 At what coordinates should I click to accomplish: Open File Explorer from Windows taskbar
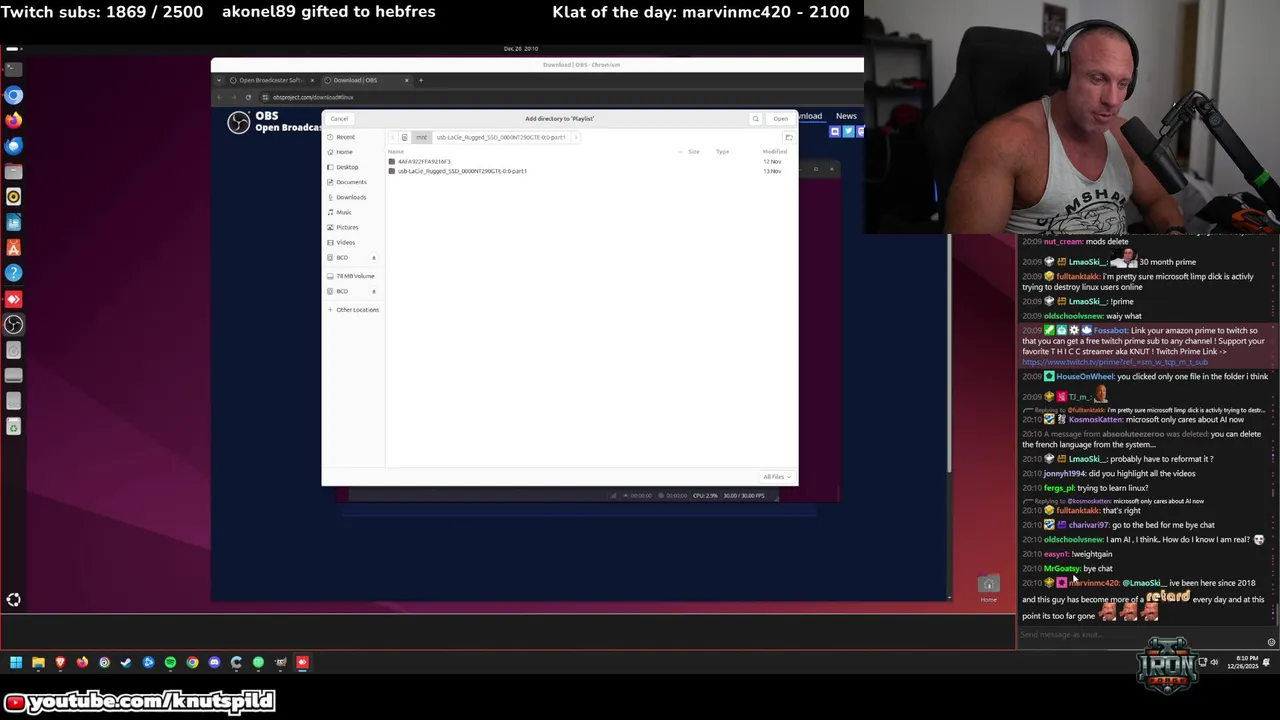(x=38, y=662)
